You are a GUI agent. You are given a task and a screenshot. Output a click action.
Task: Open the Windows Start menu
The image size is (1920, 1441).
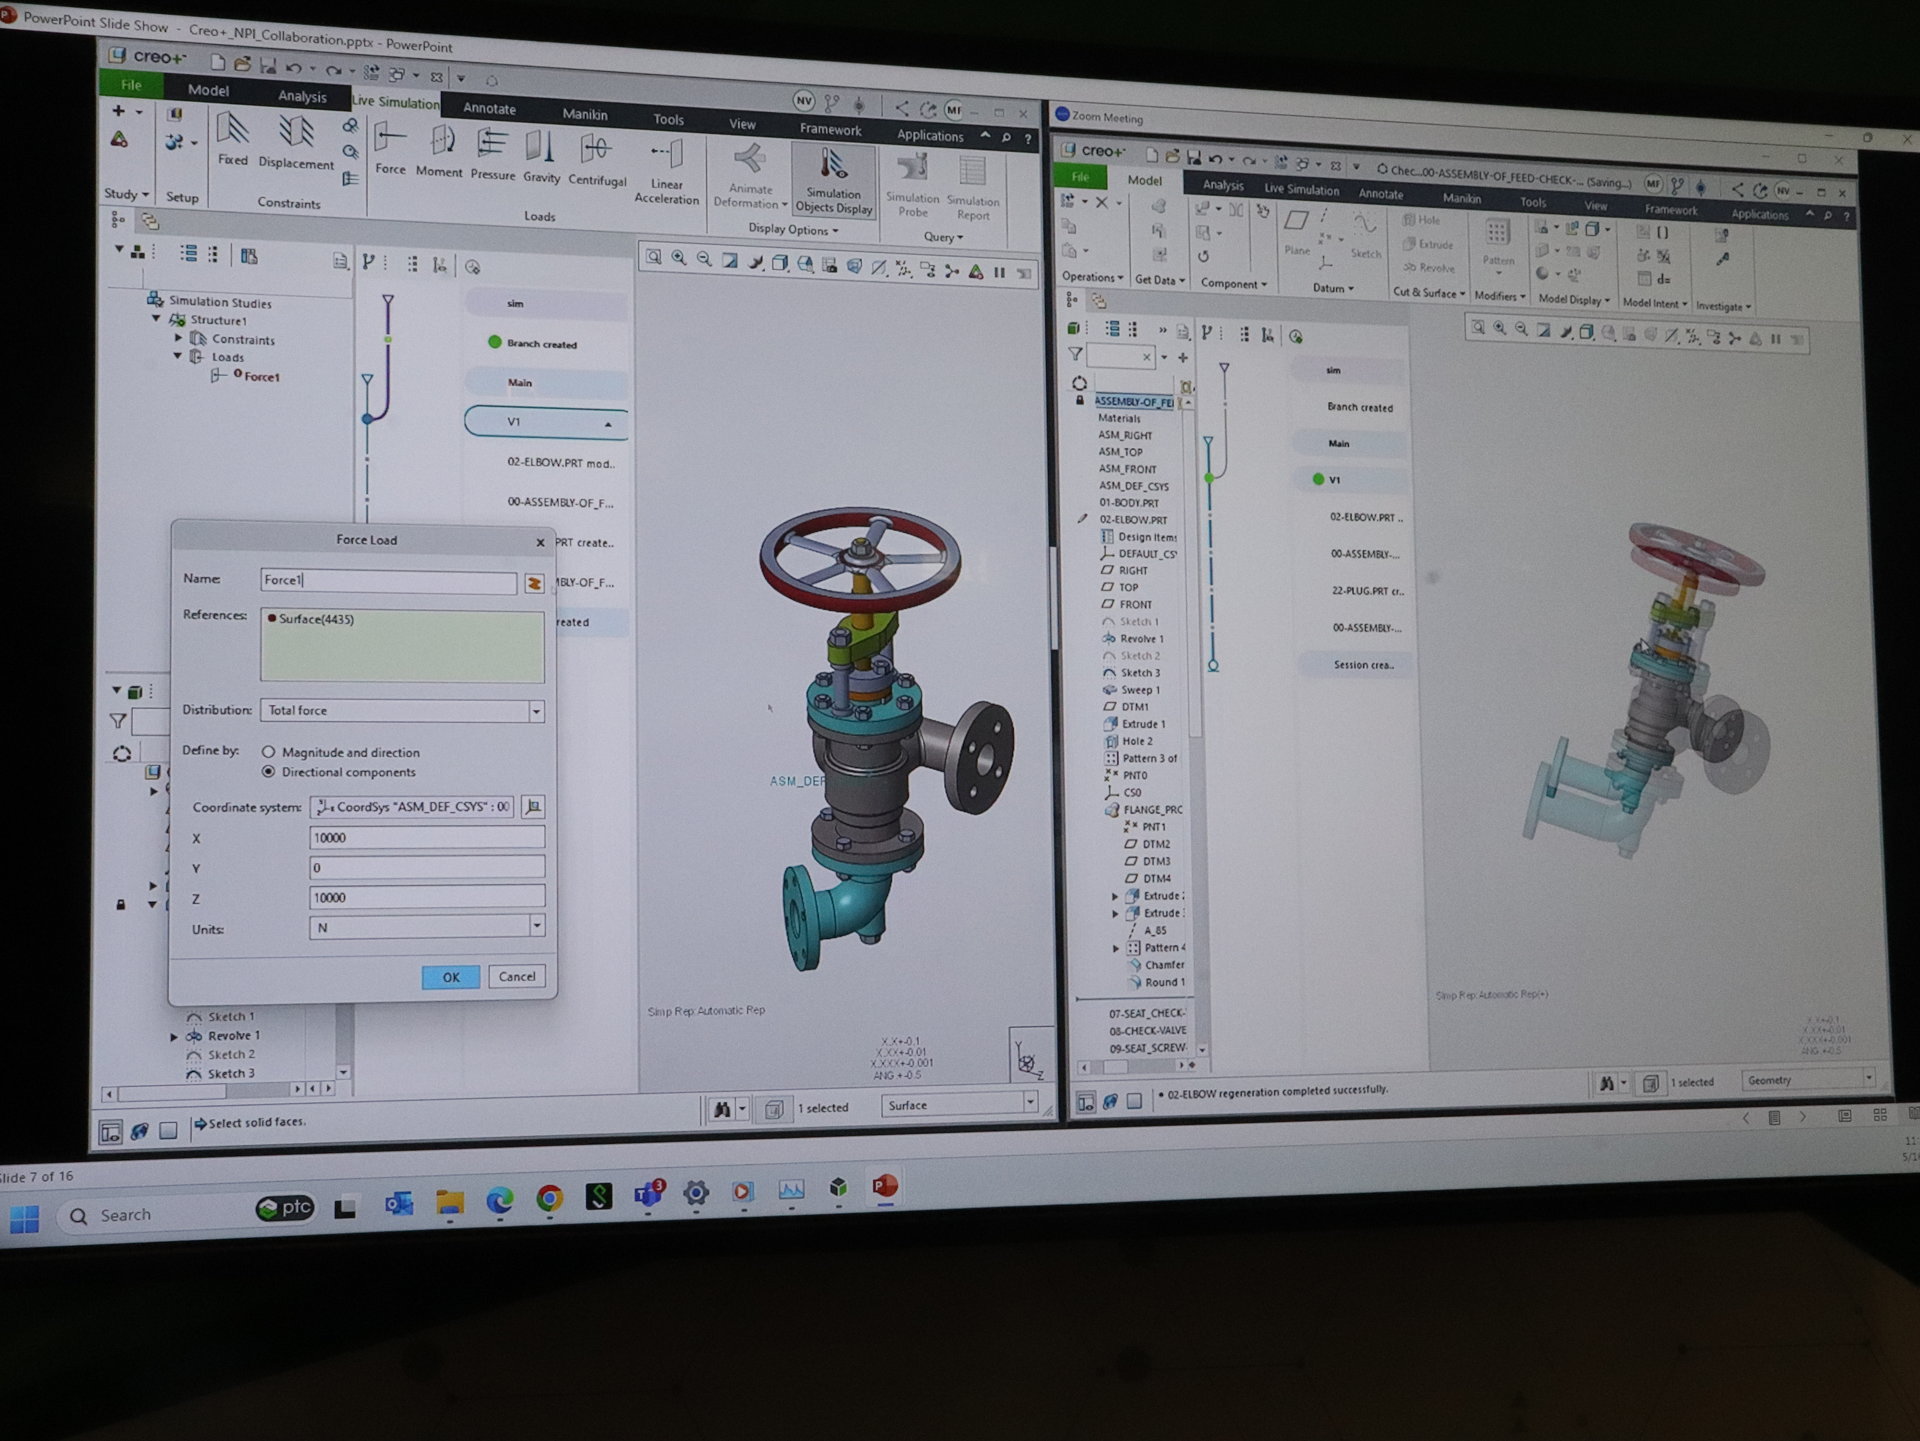[25, 1219]
